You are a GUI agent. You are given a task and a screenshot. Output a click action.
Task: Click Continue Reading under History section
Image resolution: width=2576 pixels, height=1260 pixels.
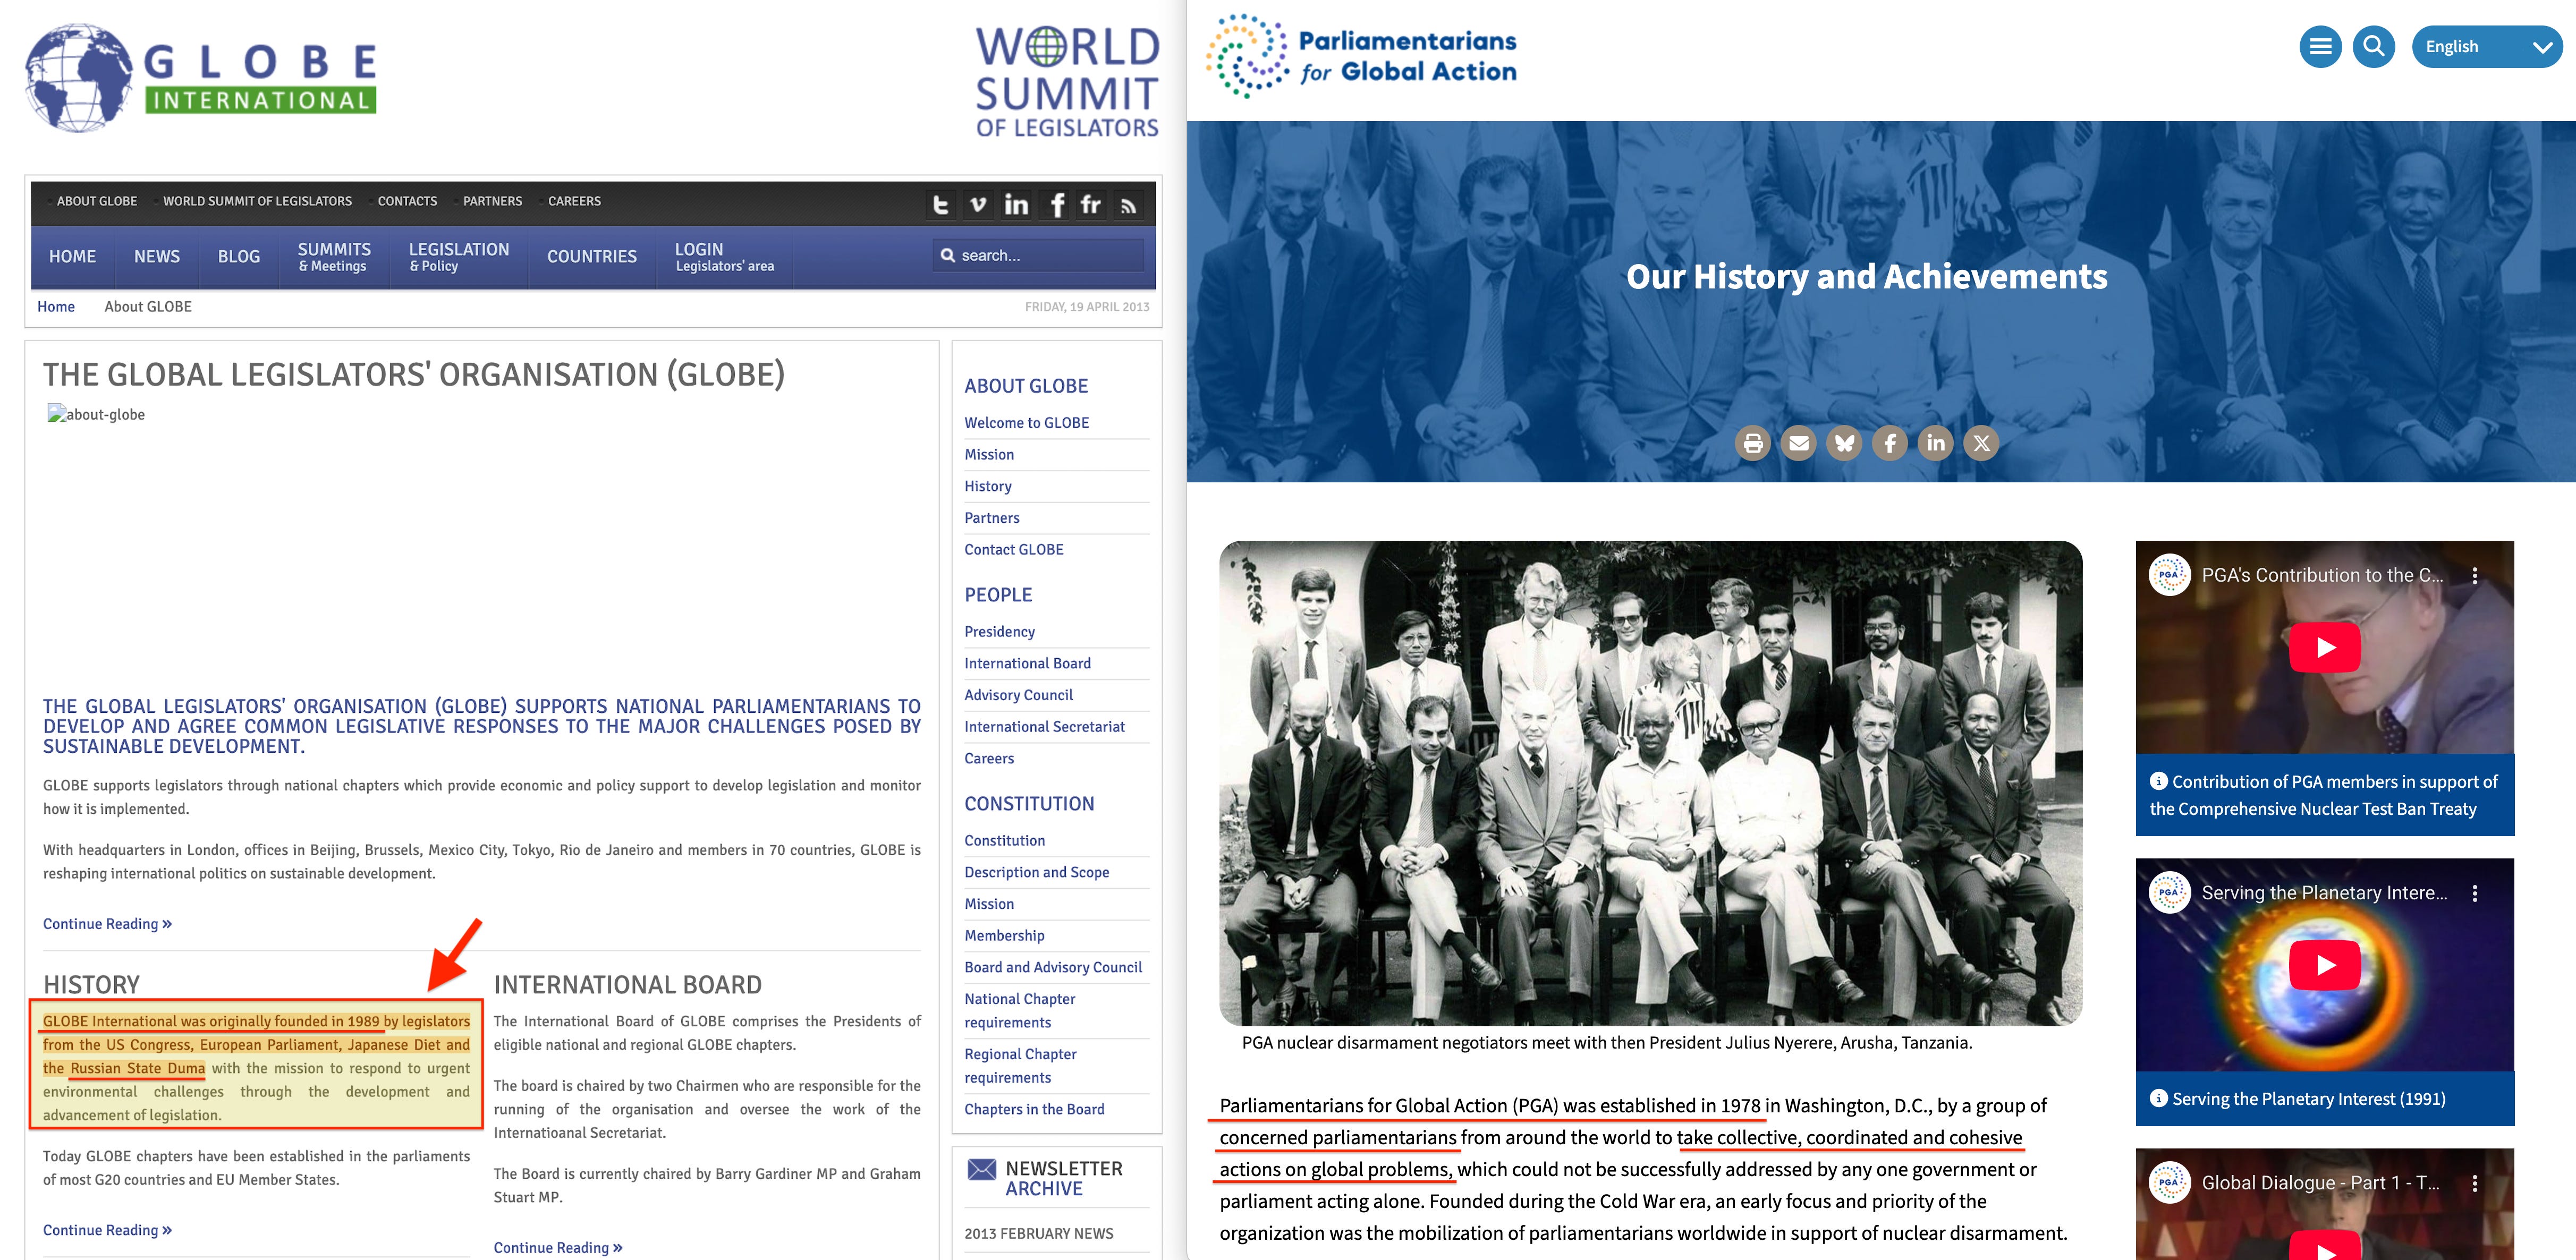107,1230
